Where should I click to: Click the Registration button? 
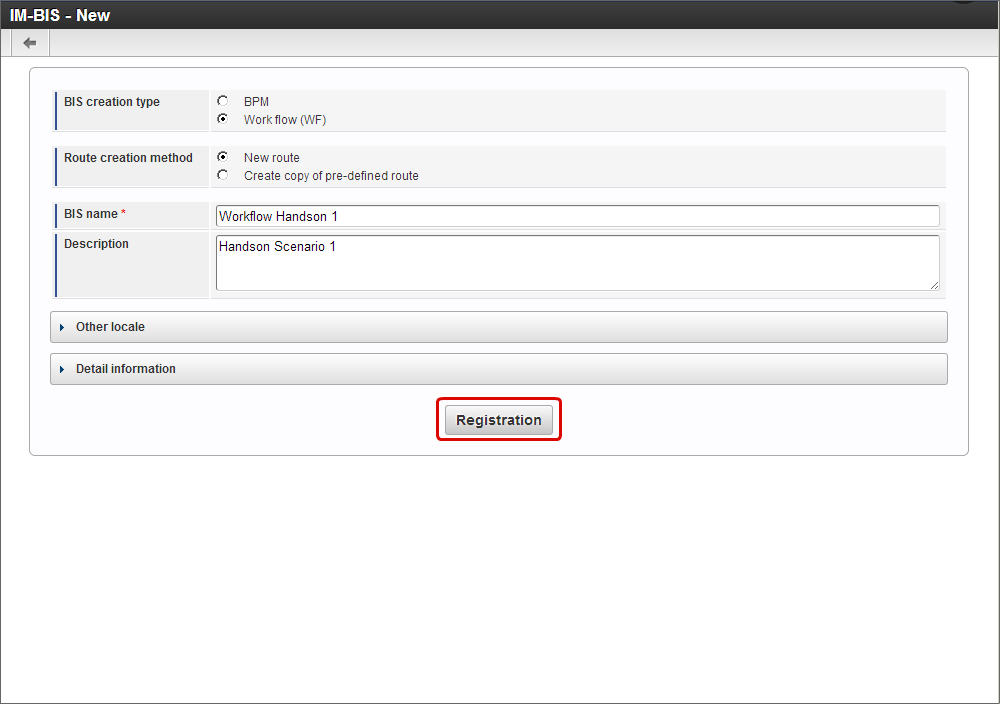[x=499, y=420]
